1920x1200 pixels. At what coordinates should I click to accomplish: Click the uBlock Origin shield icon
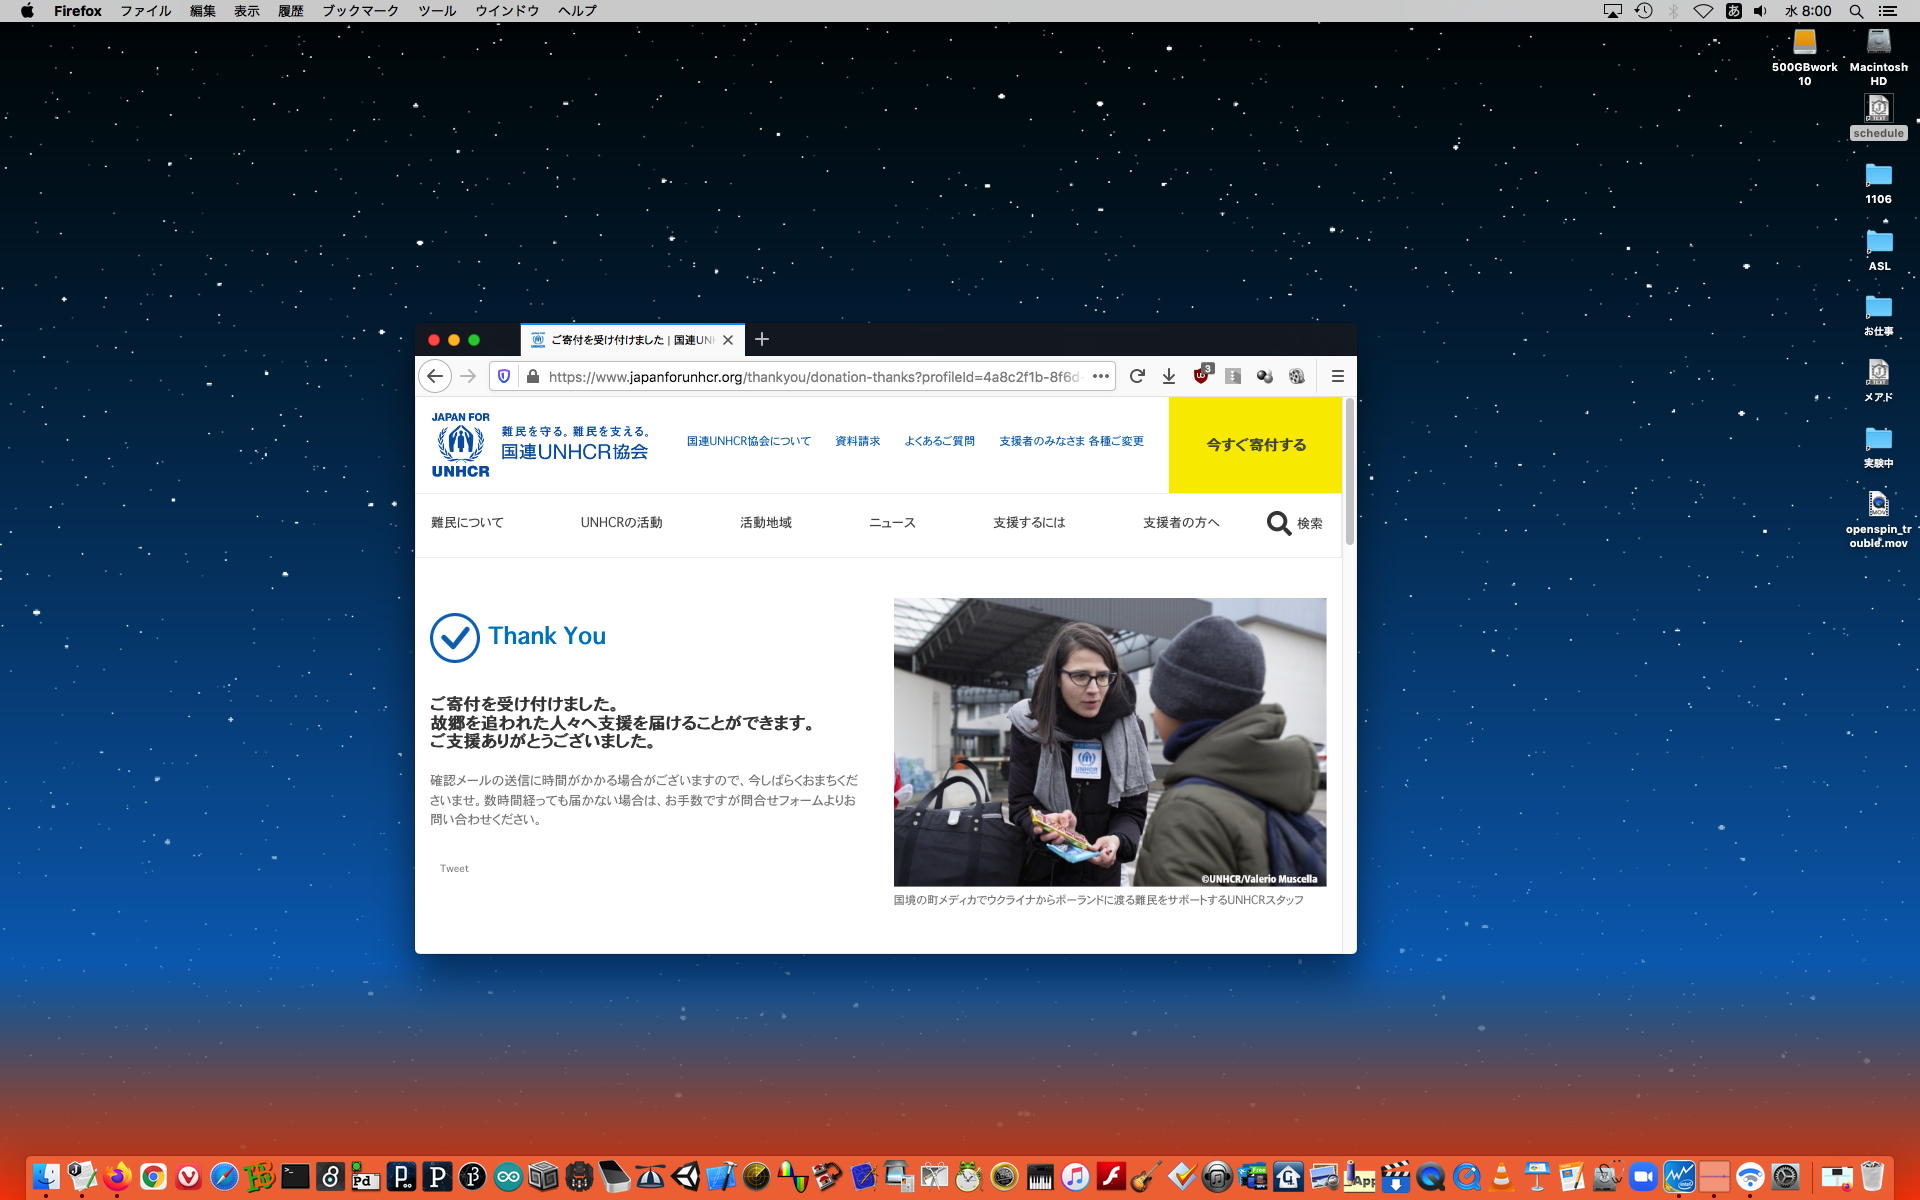(x=1201, y=376)
